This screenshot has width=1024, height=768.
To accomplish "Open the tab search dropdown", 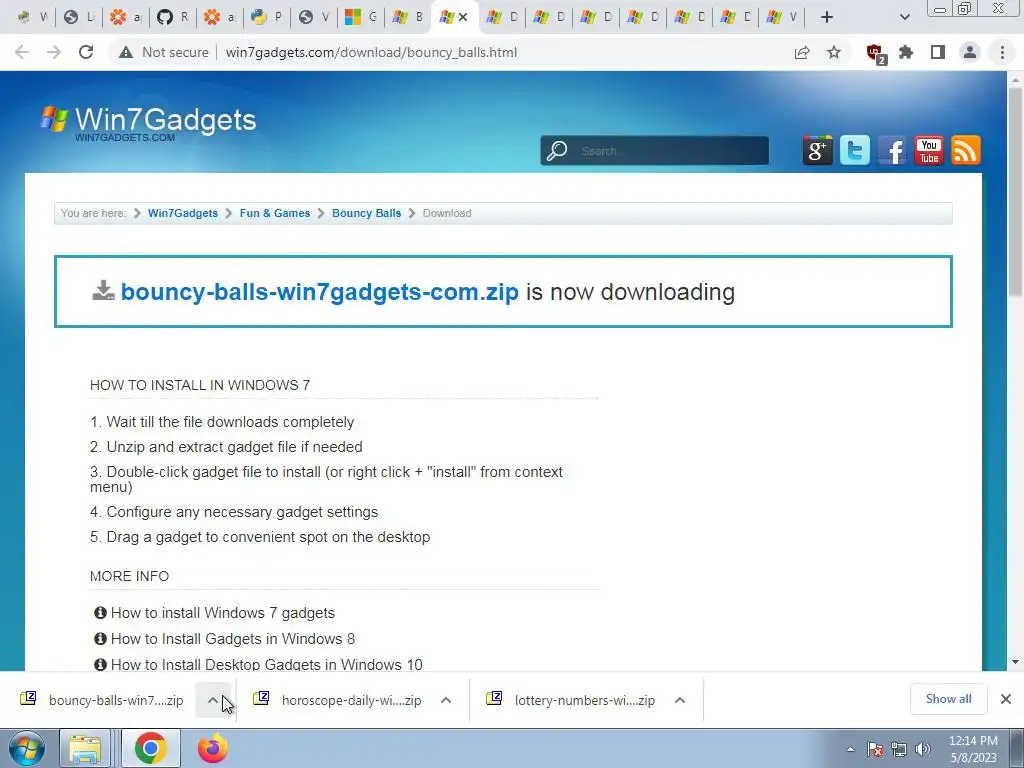I will pyautogui.click(x=904, y=17).
